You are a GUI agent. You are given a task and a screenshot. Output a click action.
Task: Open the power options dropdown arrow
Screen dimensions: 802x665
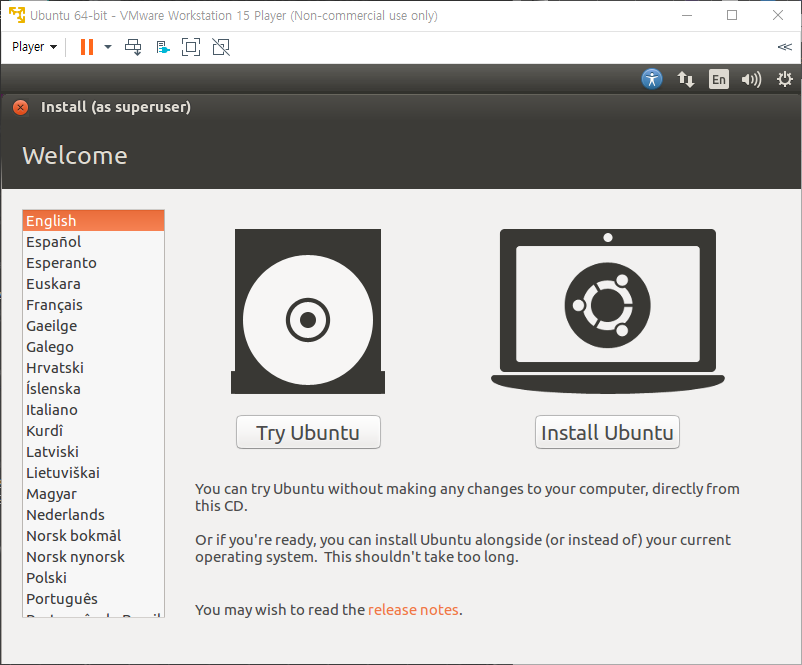(108, 47)
